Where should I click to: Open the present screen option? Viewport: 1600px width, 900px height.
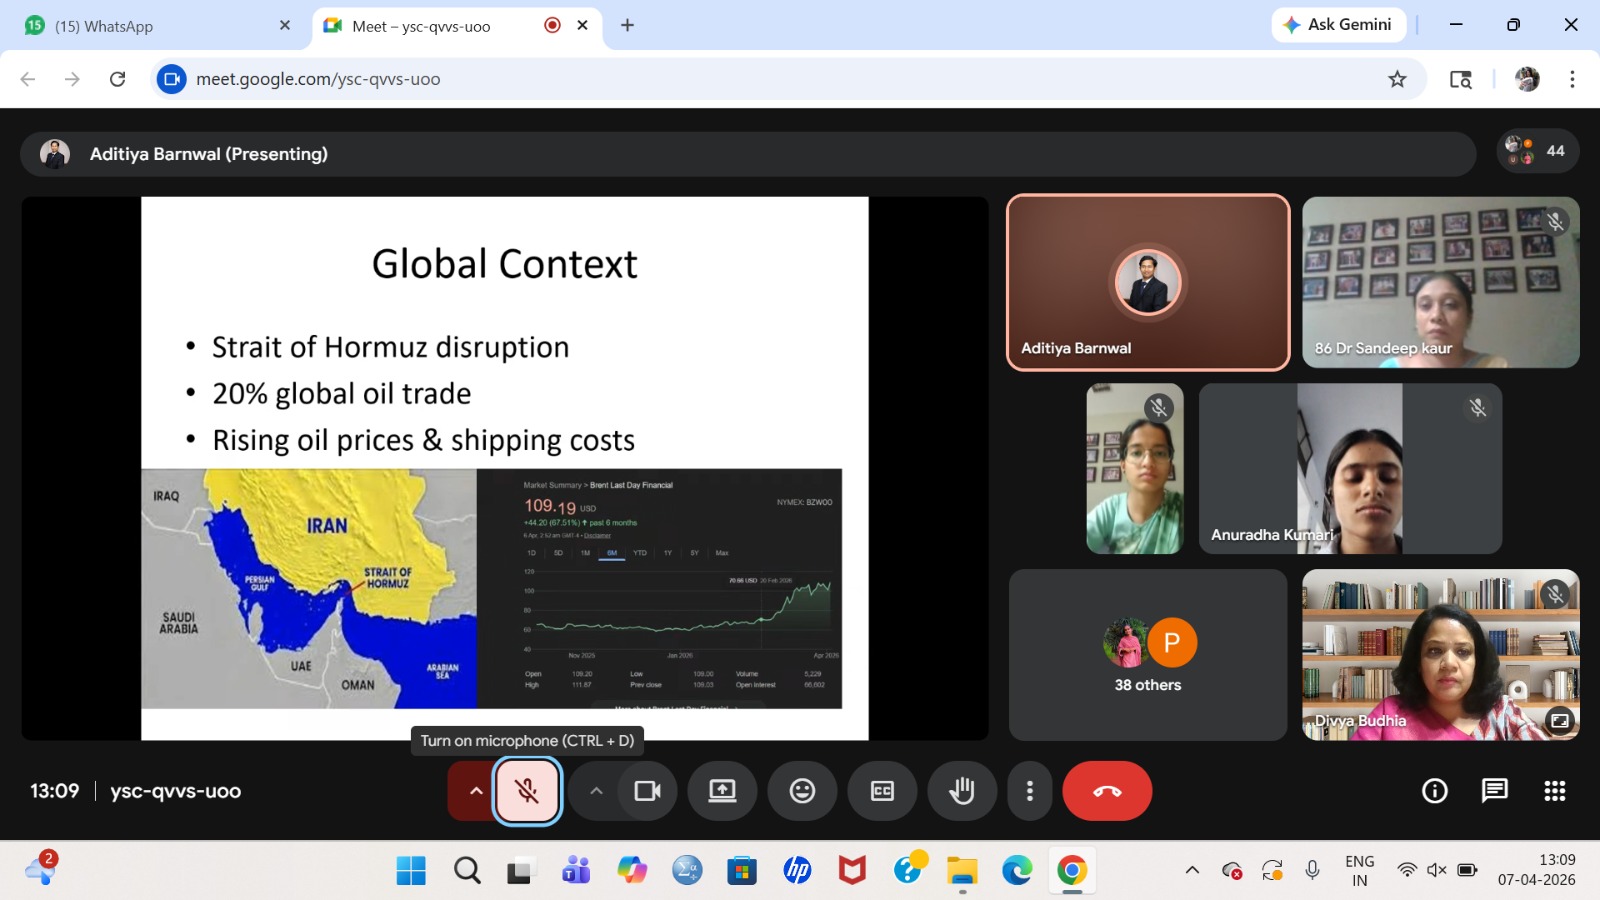pyautogui.click(x=722, y=791)
